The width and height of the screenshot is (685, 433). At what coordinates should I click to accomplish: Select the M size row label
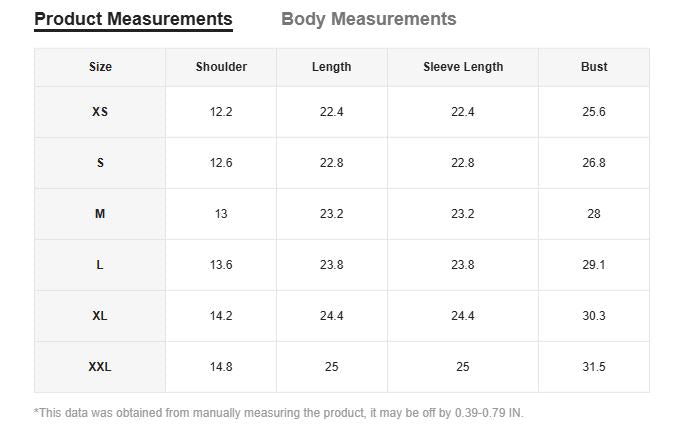point(100,214)
